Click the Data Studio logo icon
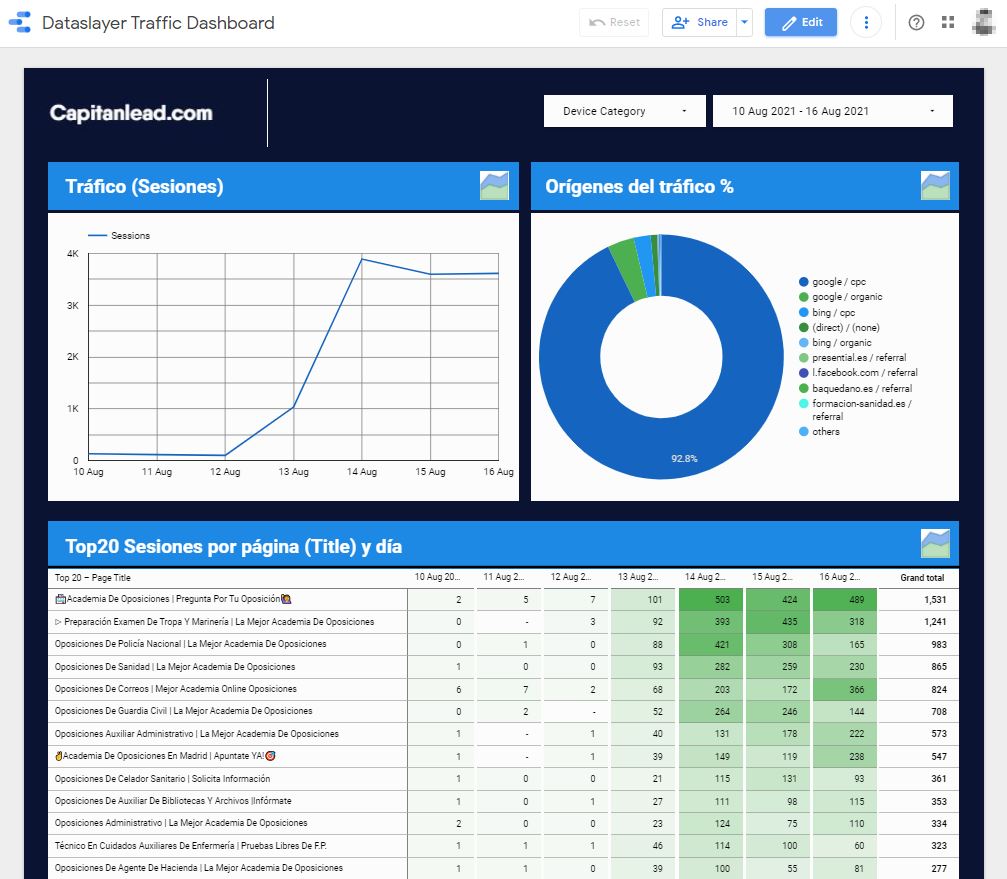Screen dimensions: 1007x879 [x=20, y=22]
